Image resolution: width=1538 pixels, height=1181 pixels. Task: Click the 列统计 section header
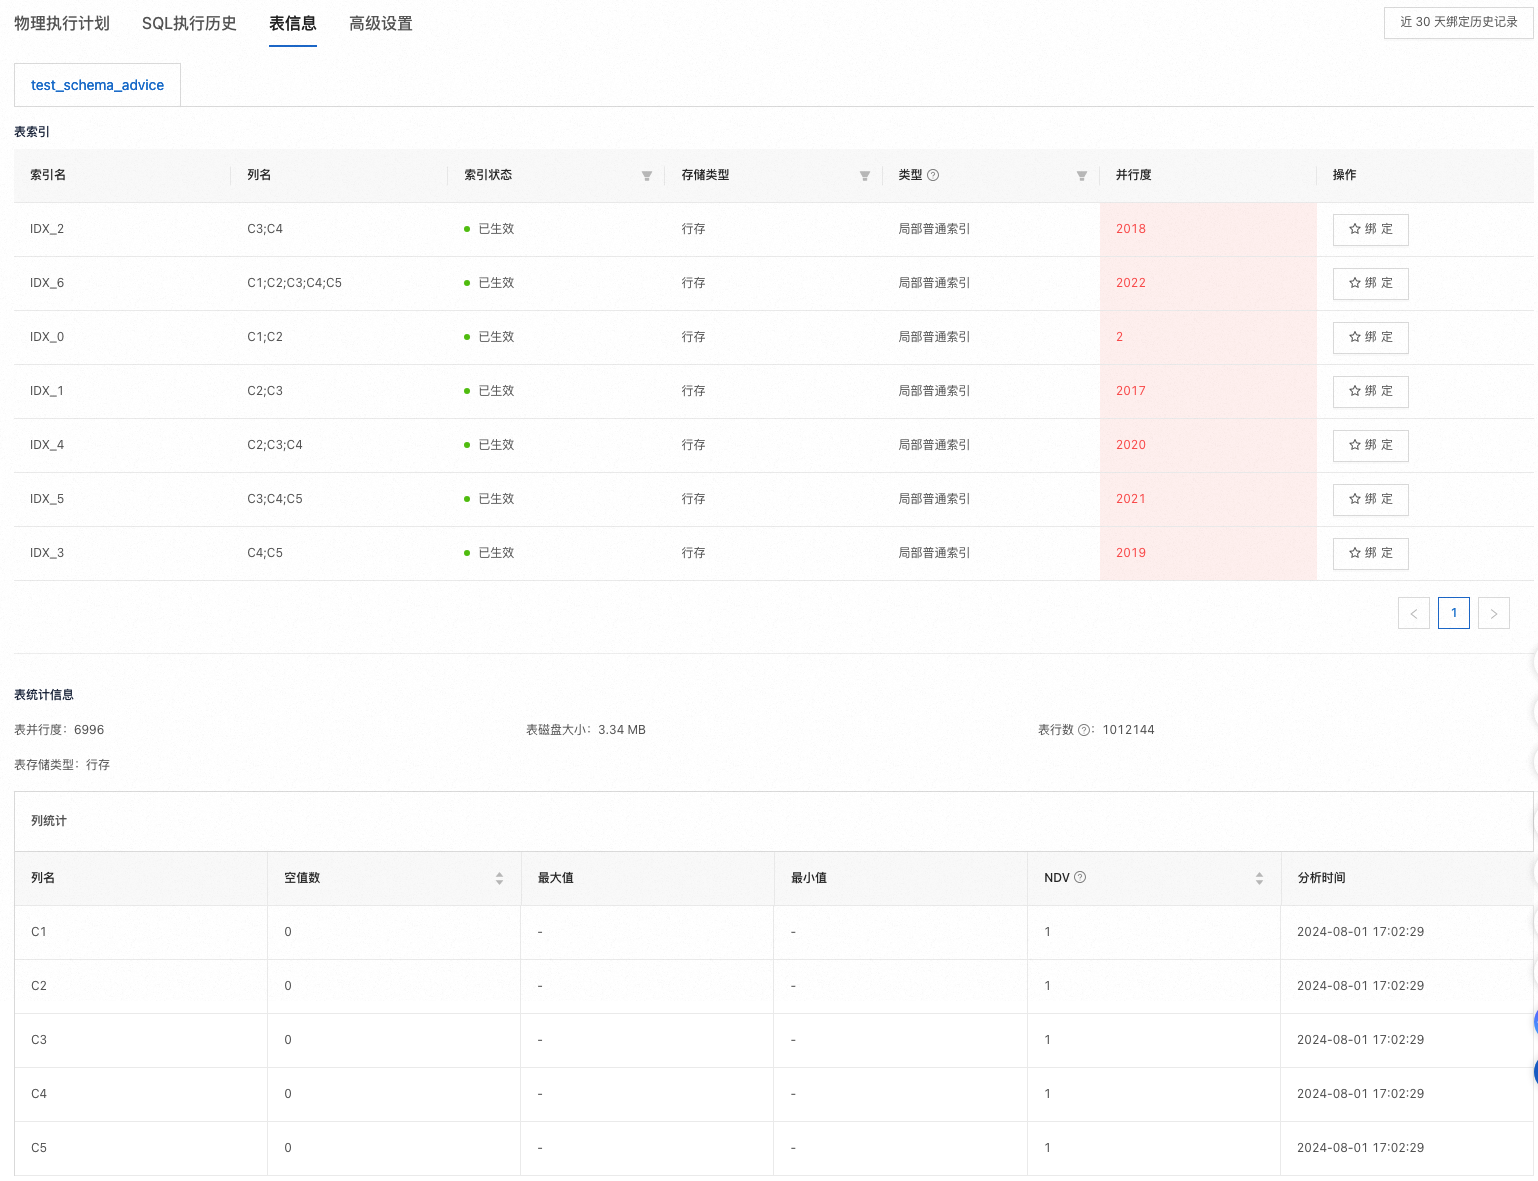[49, 821]
